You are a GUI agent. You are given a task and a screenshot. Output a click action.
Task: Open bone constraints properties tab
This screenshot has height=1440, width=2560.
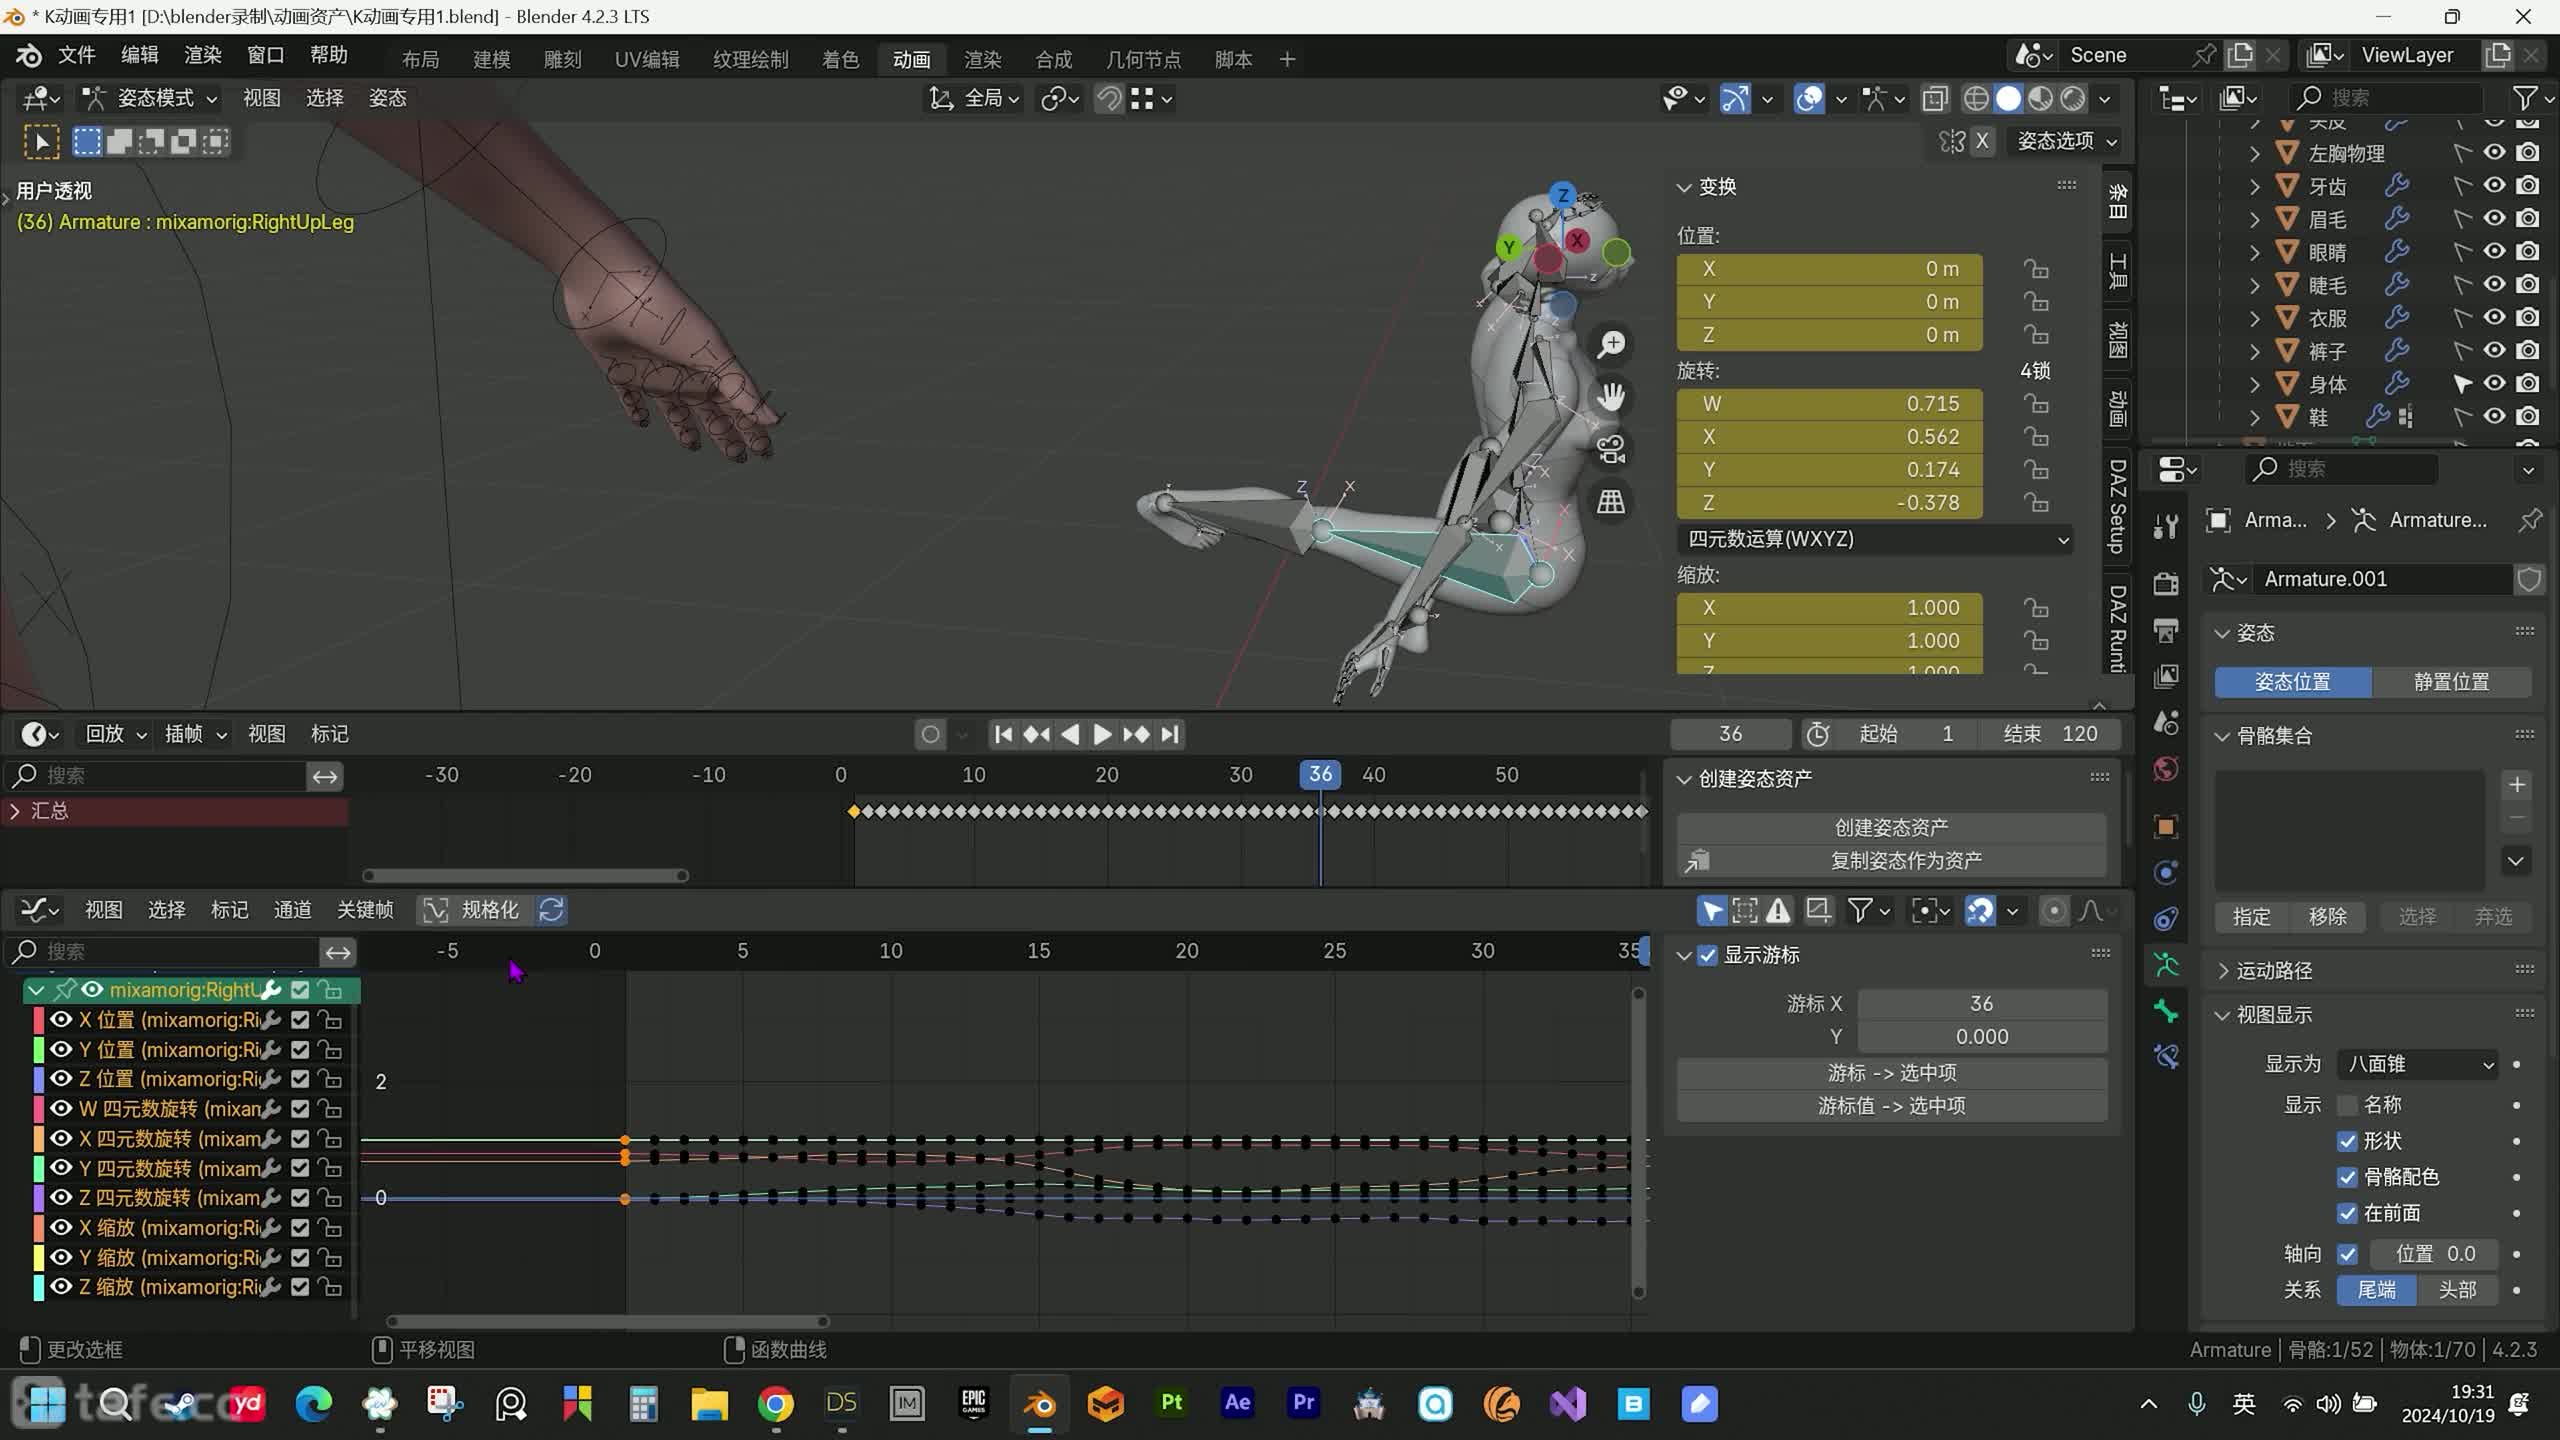[x=2166, y=1057]
